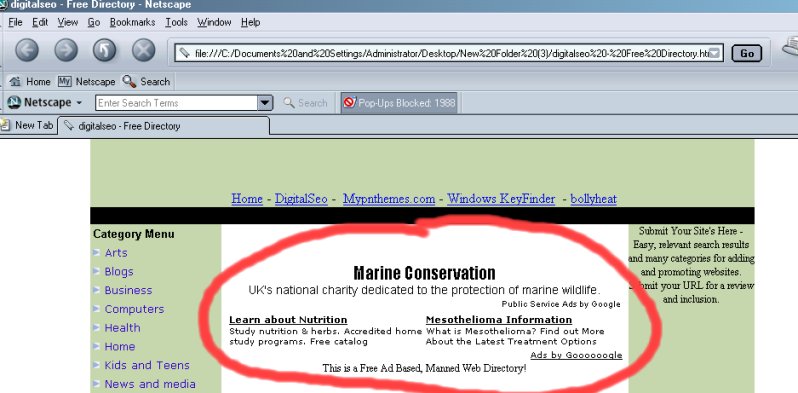Viewport: 798px width, 393px height.
Task: Open the Learn about Nutrition ad link
Action: click(x=288, y=320)
